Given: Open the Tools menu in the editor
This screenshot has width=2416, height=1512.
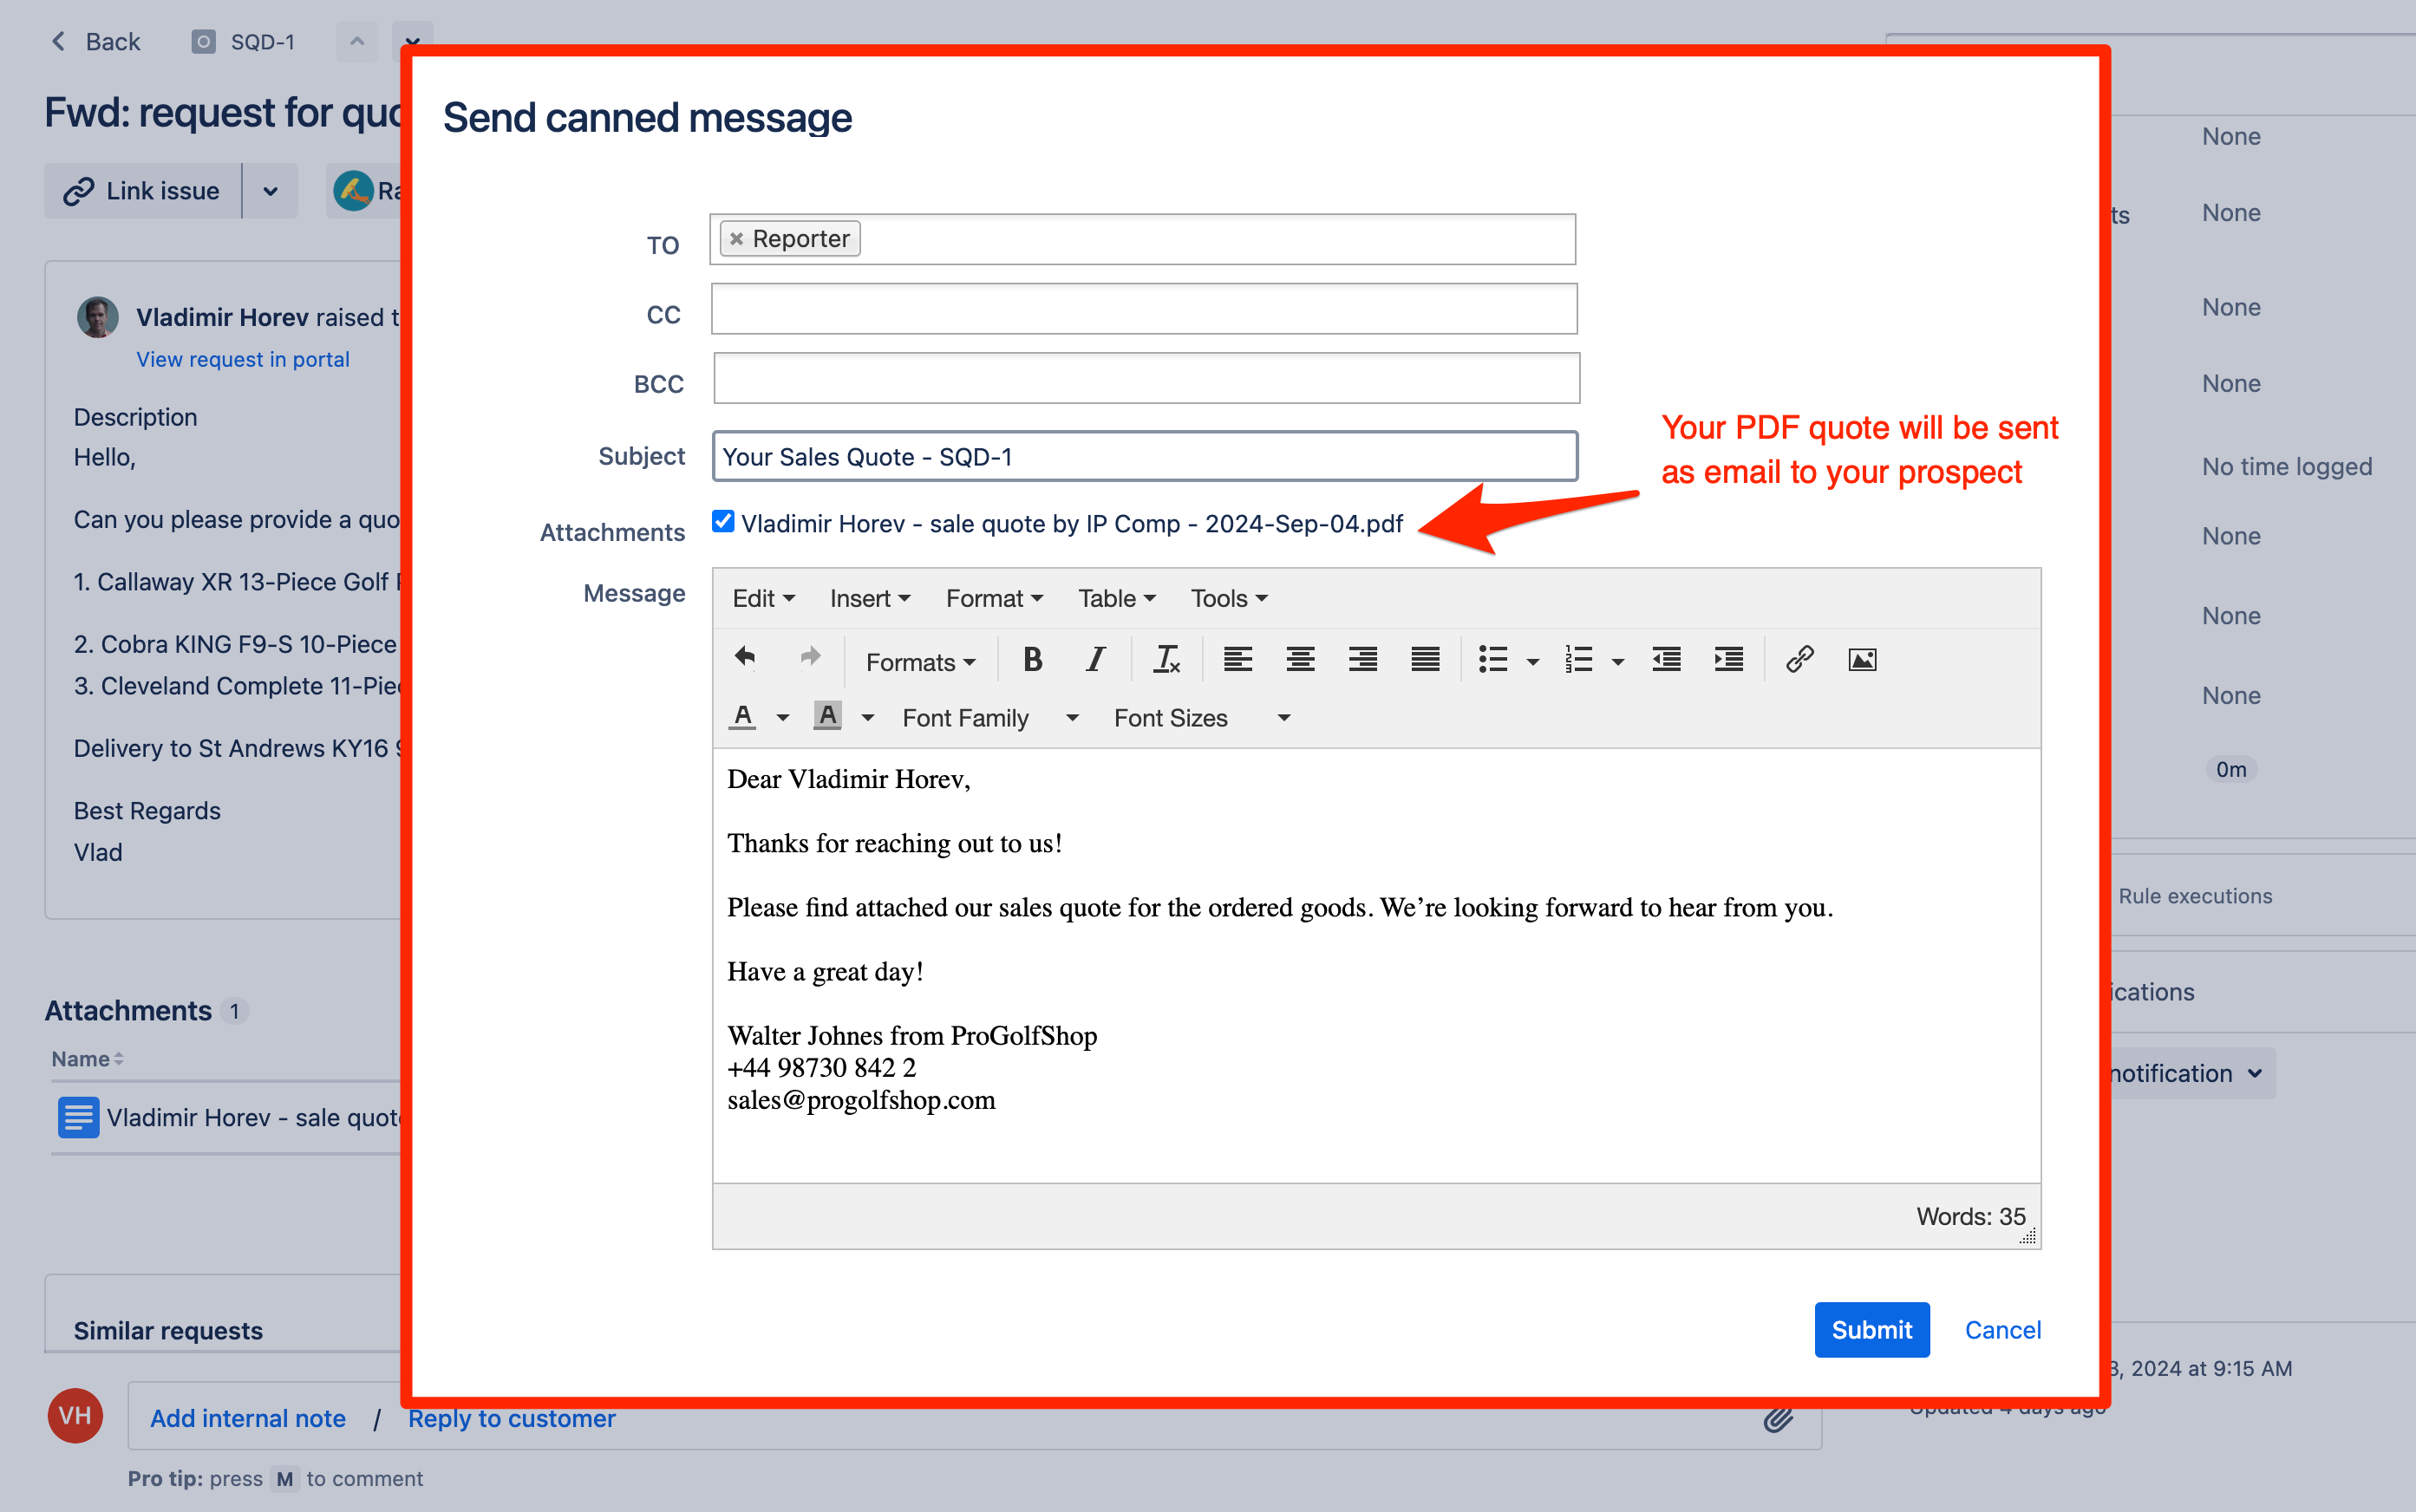Looking at the screenshot, I should 1226,597.
